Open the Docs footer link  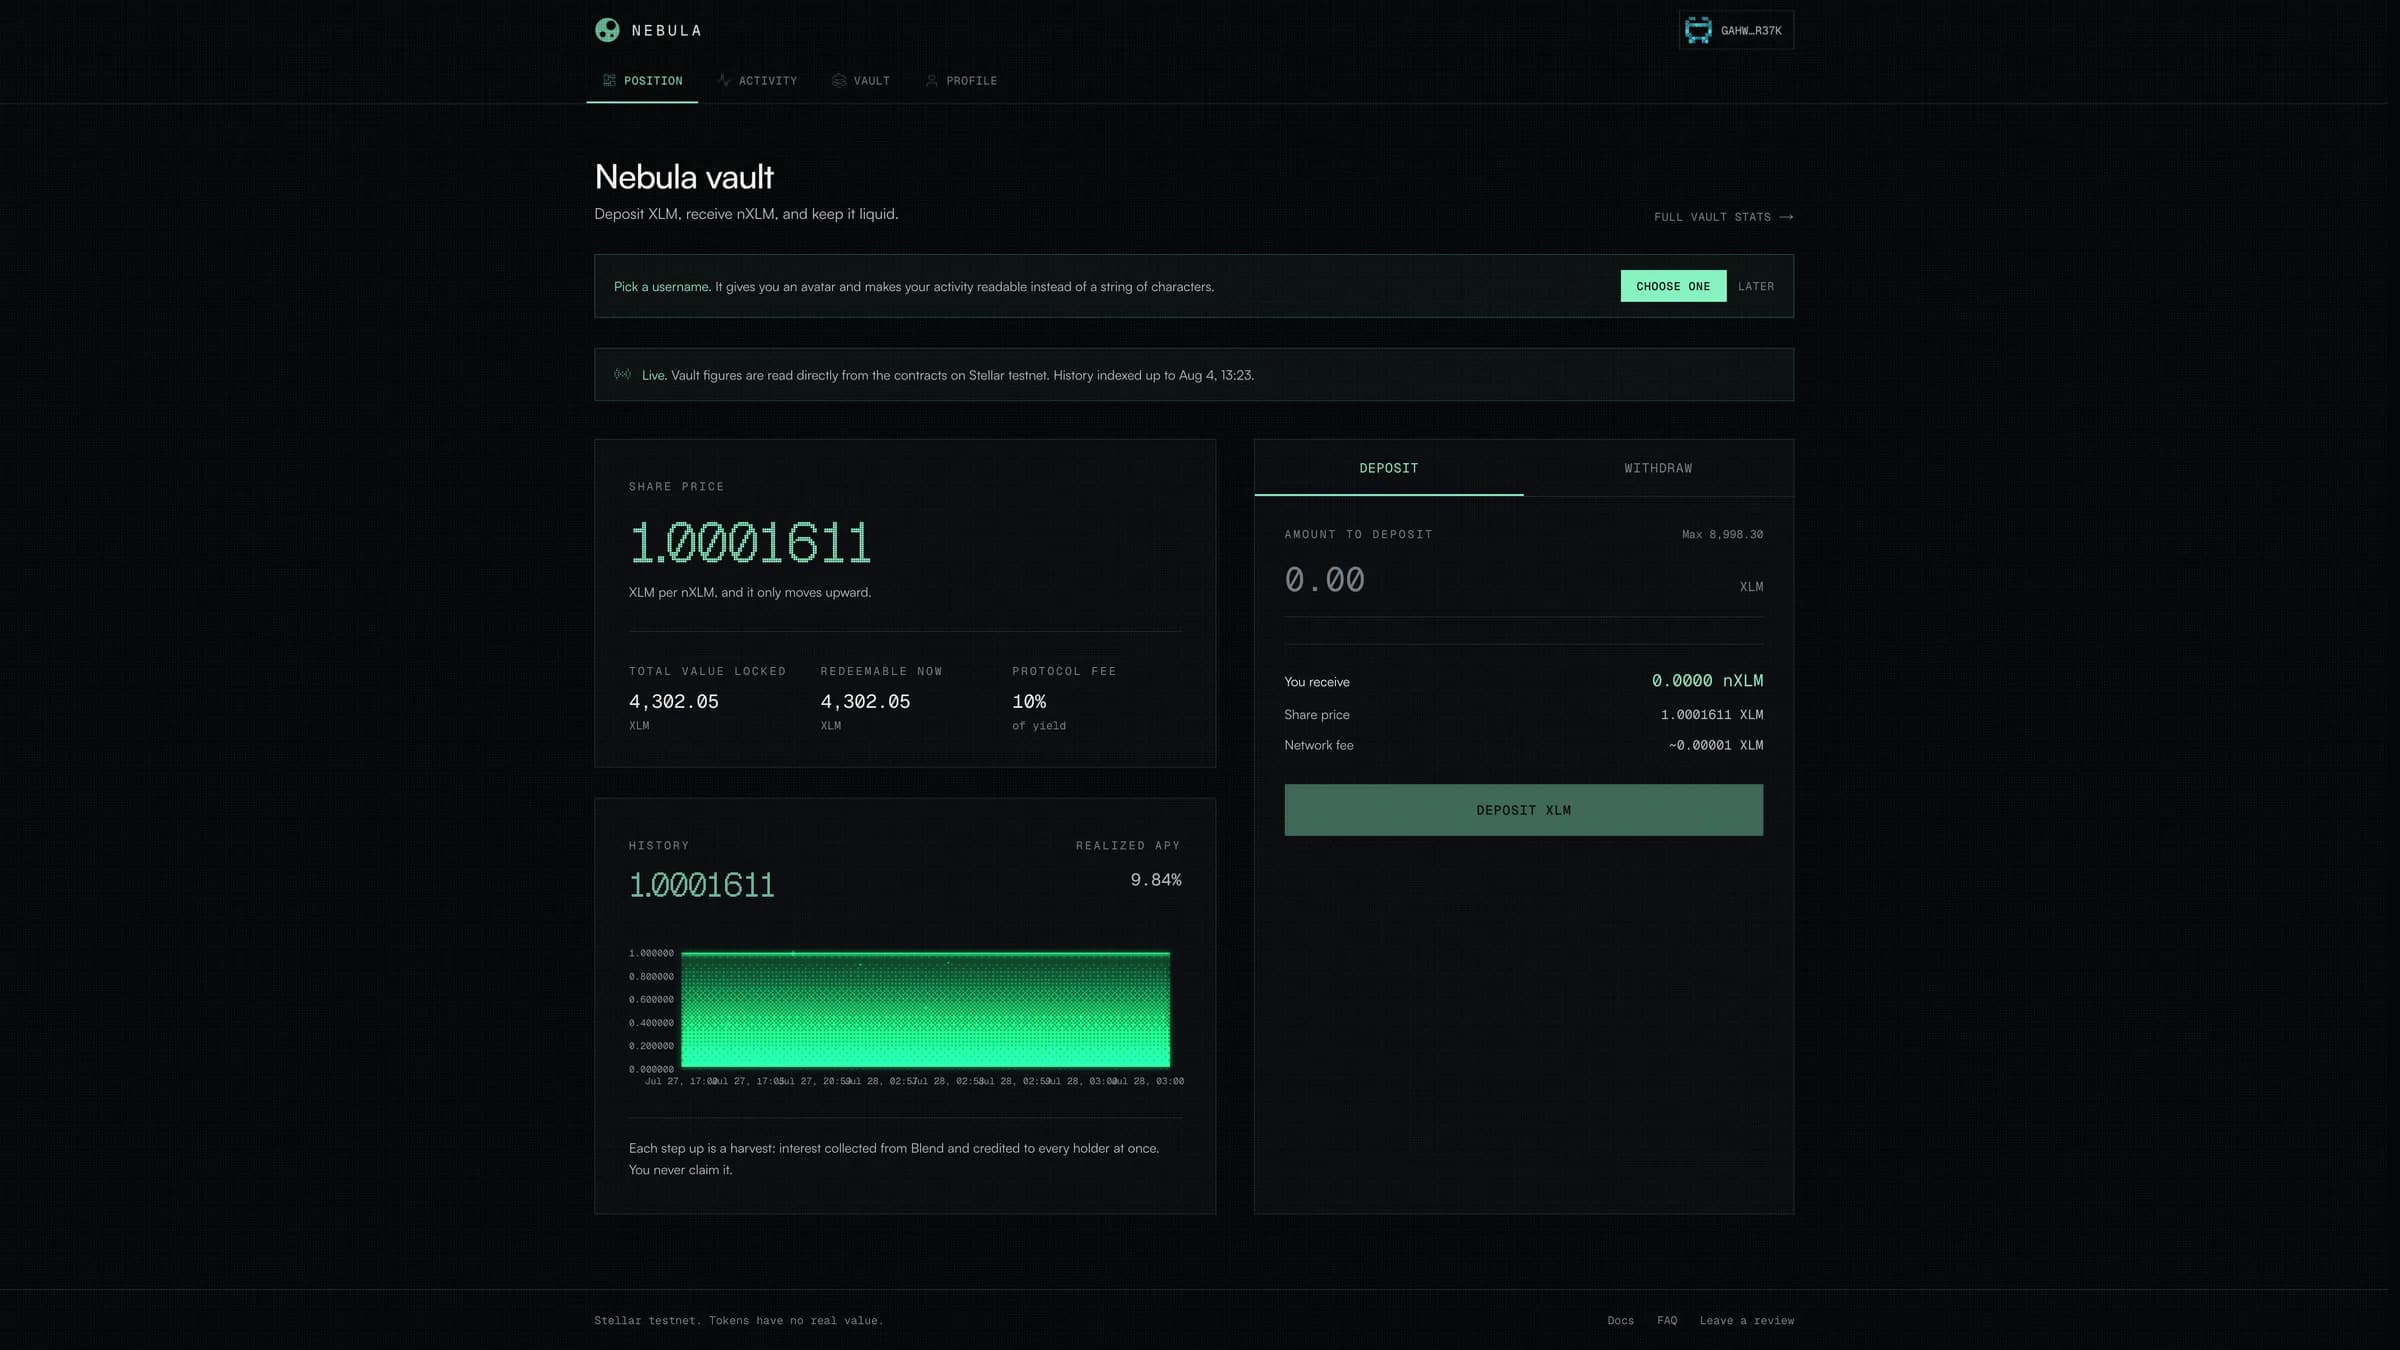1620,1321
